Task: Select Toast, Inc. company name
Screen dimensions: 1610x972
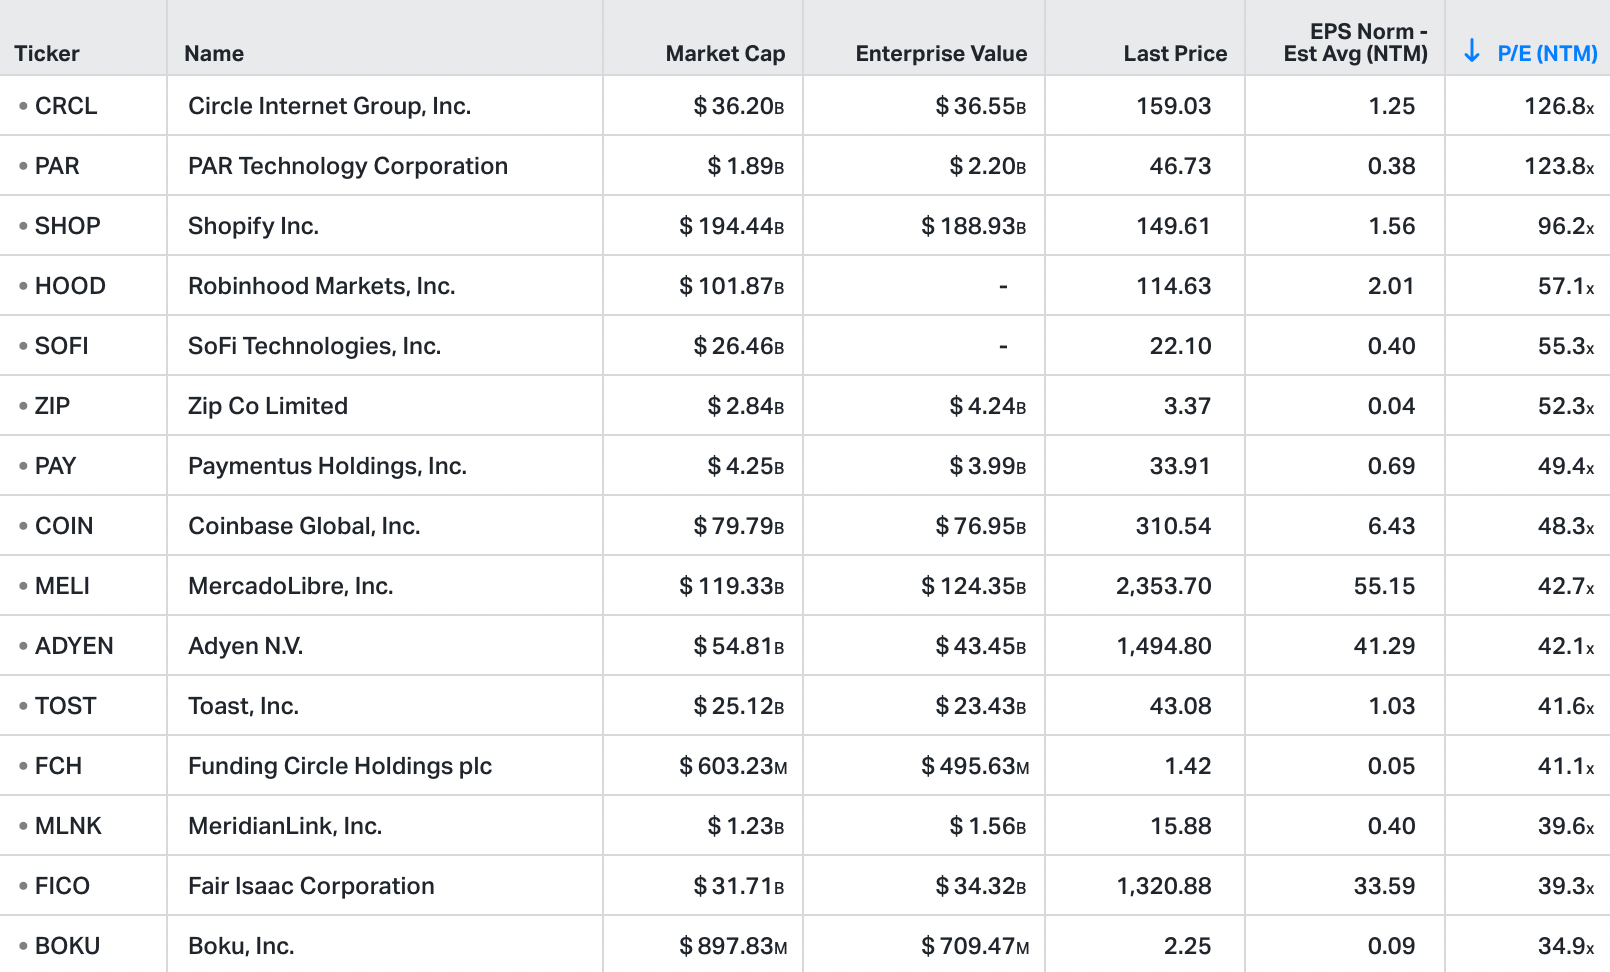Action: coord(244,706)
